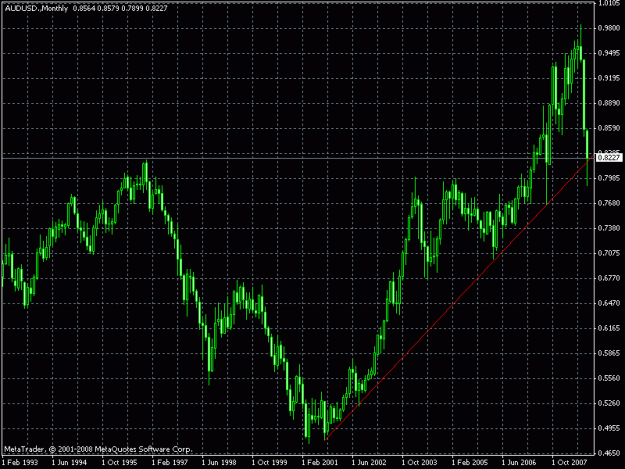Click the 1 Jun 2006 date label

519,463
